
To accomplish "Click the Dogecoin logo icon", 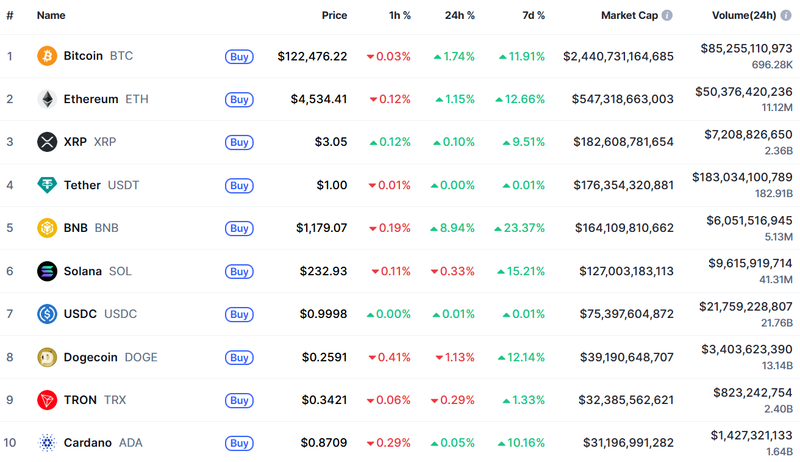I will pos(47,357).
